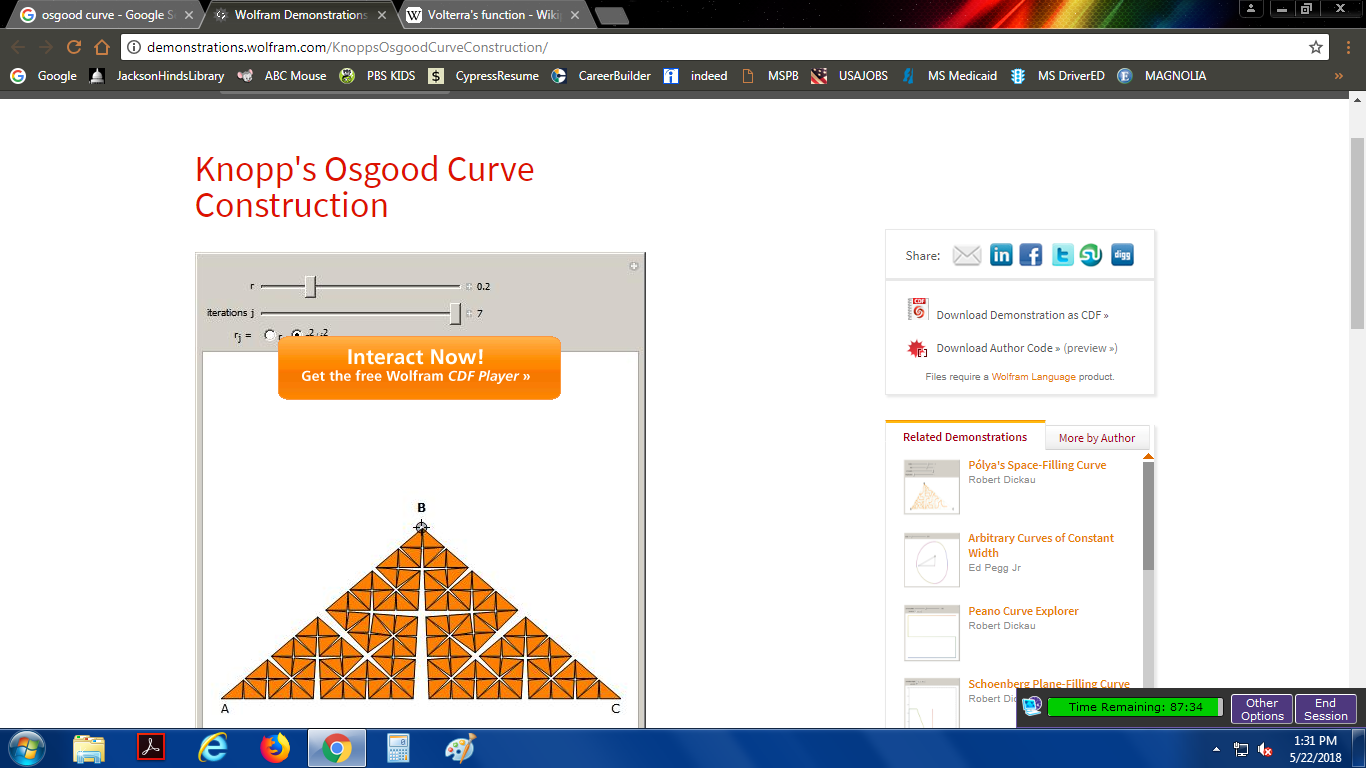Select the Related Demonstrations tab

click(x=965, y=437)
